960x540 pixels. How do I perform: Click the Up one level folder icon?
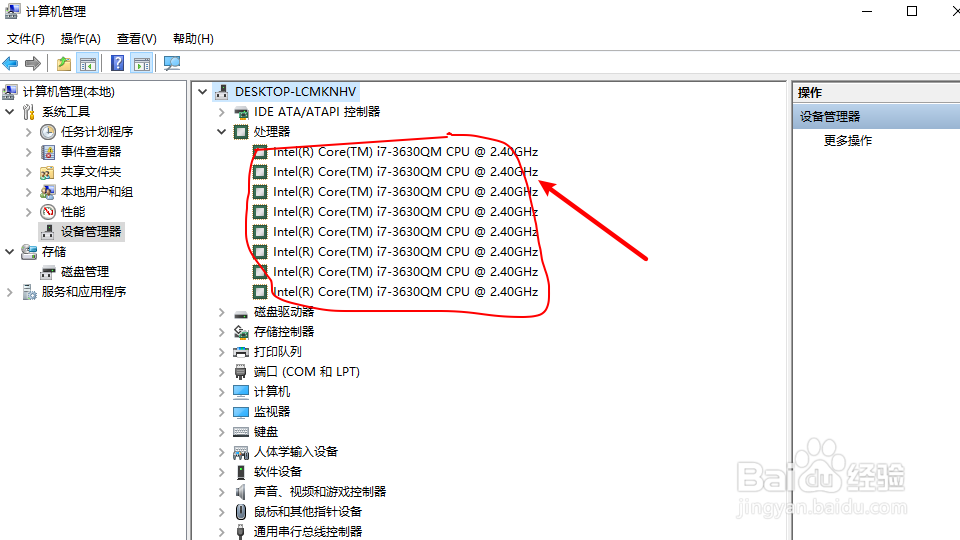pyautogui.click(x=64, y=63)
